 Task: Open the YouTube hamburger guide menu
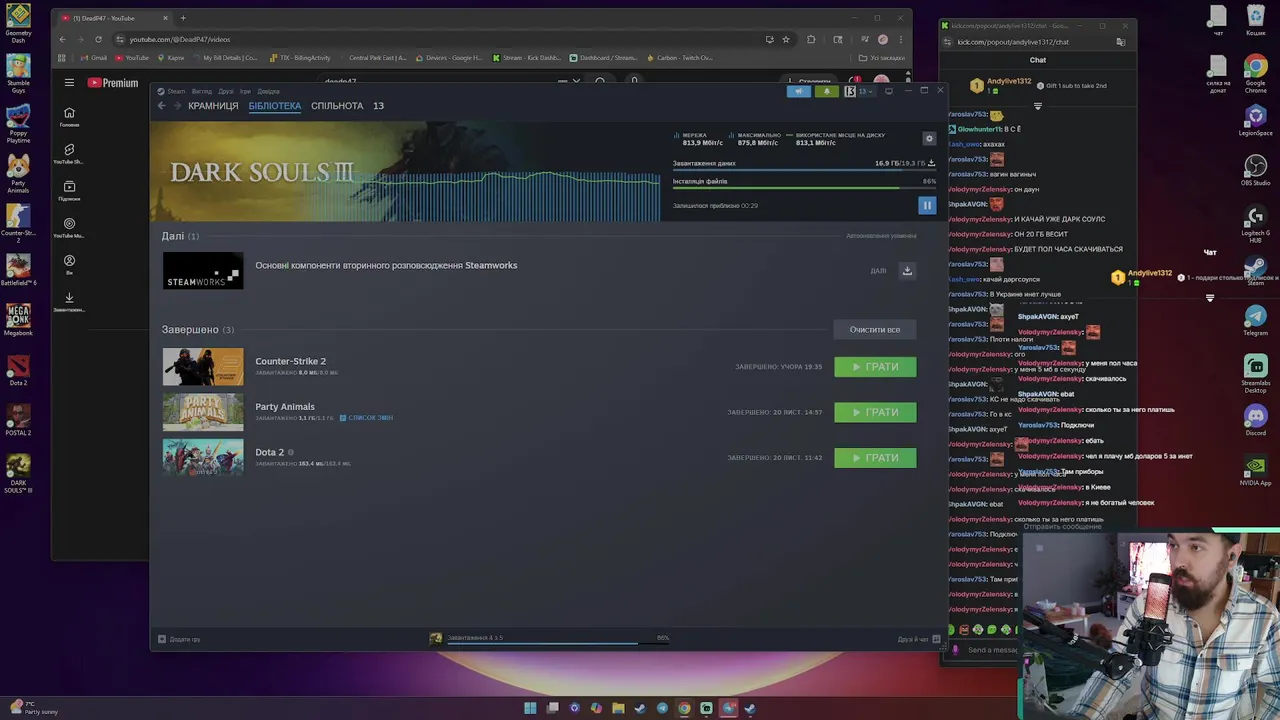click(69, 83)
